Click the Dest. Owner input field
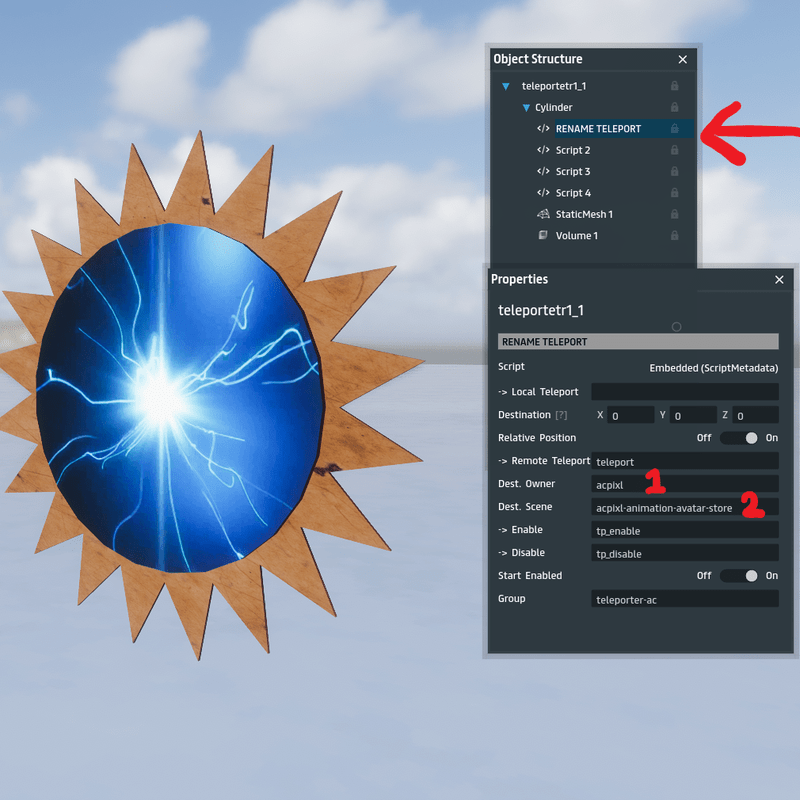The height and width of the screenshot is (800, 800). (684, 485)
